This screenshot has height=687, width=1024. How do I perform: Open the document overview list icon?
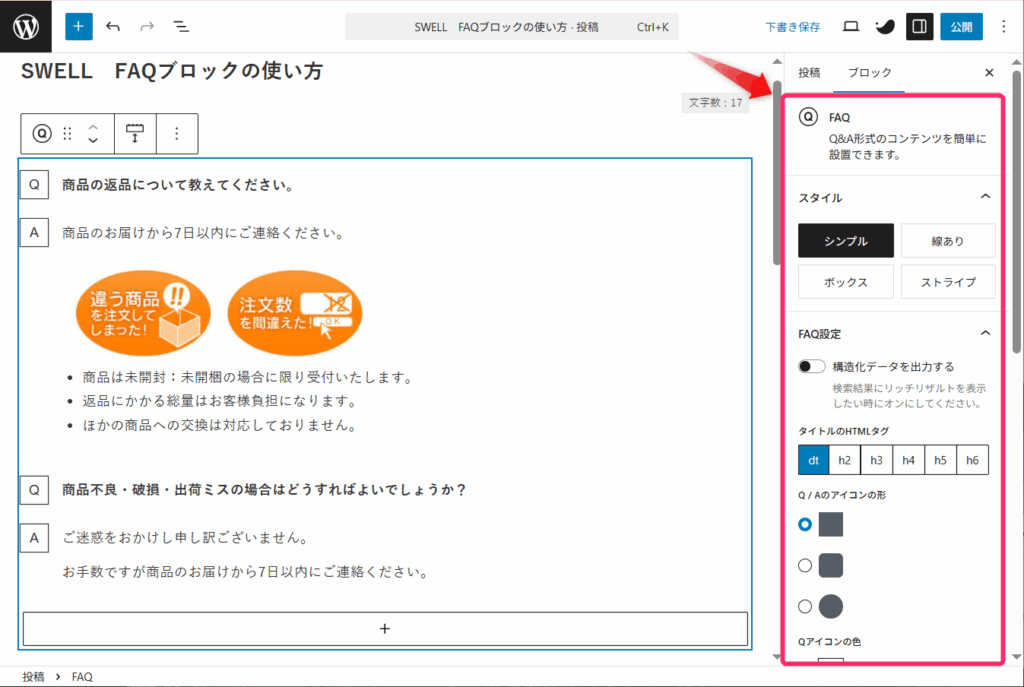[181, 27]
